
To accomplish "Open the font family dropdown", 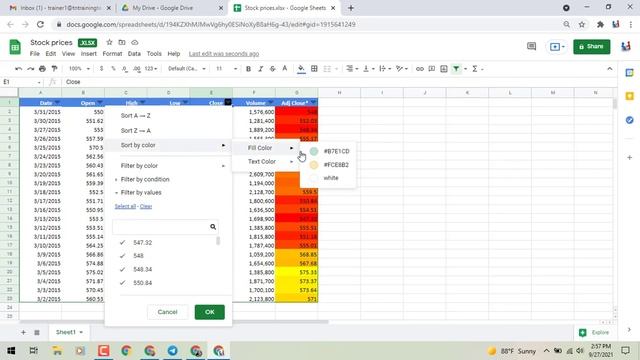I will click(187, 69).
